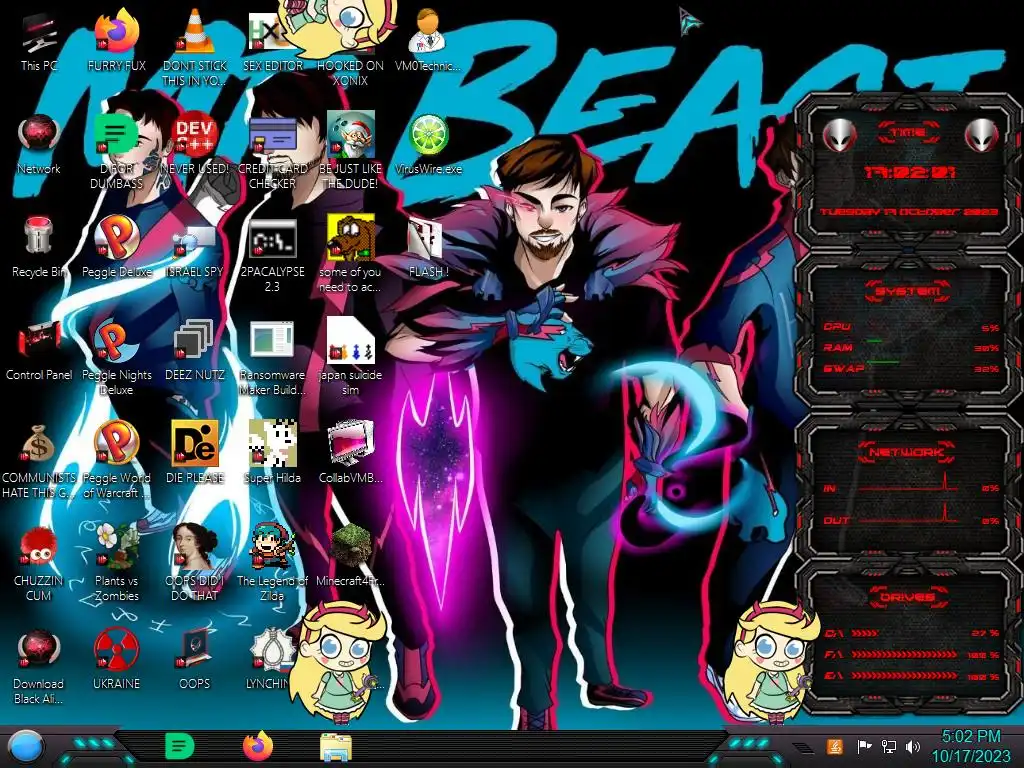The width and height of the screenshot is (1024, 768).
Task: Click the NETWORK widget IN graph
Action: coord(909,483)
